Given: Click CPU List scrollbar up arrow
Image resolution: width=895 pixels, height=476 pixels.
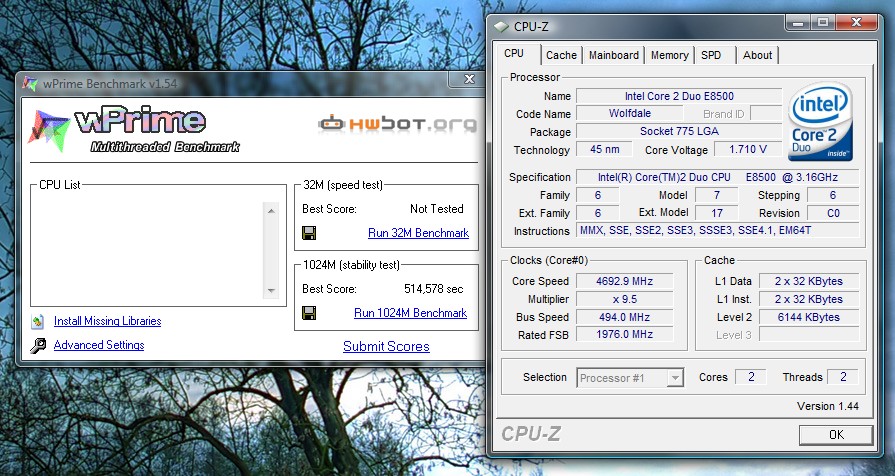Looking at the screenshot, I should [x=271, y=211].
